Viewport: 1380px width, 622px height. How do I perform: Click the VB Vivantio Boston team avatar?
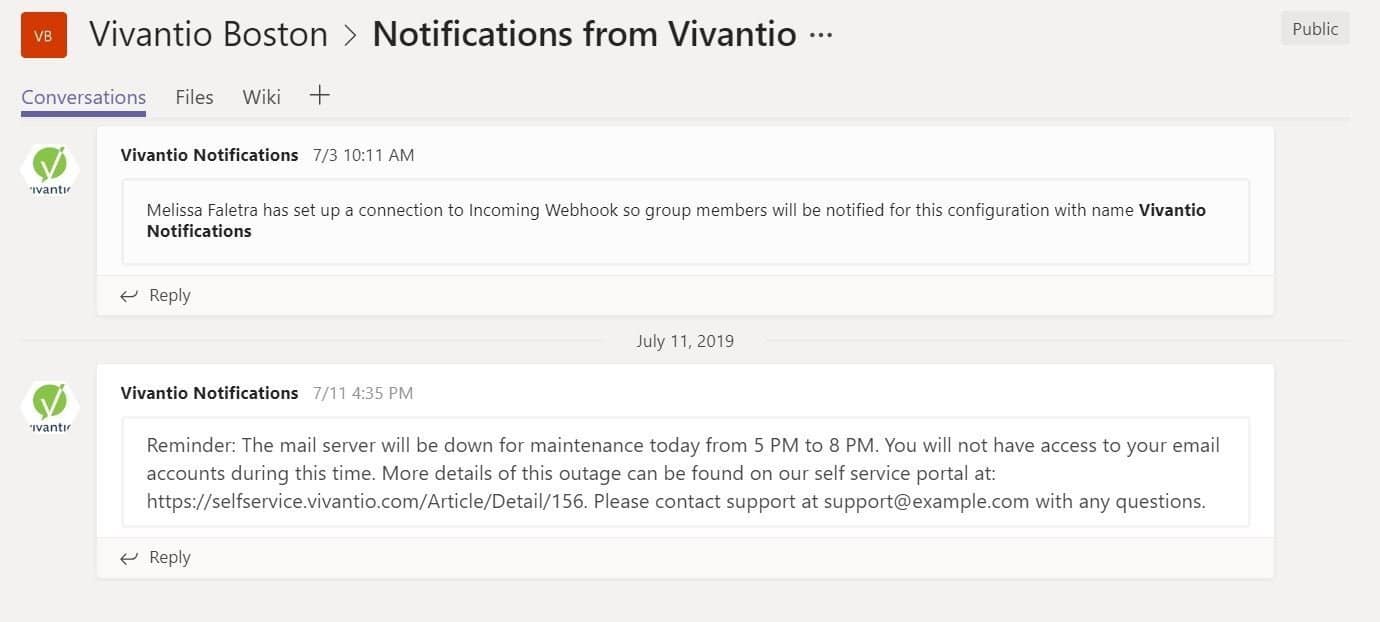(x=42, y=34)
